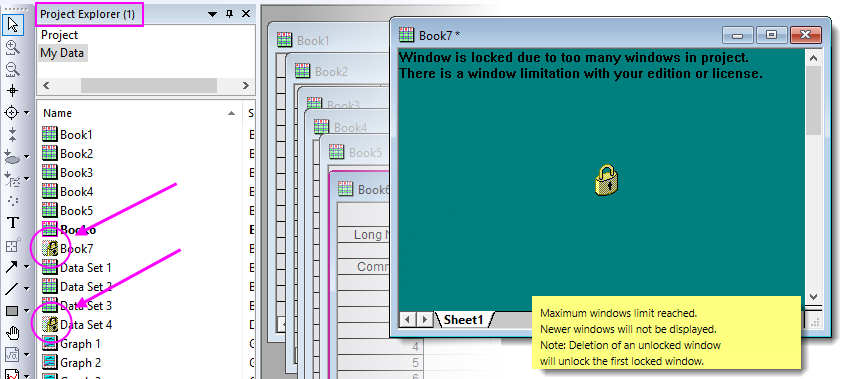Screen dimensions: 851x379
Task: Open Rectangle tool dropdown arrow
Action: click(26, 311)
